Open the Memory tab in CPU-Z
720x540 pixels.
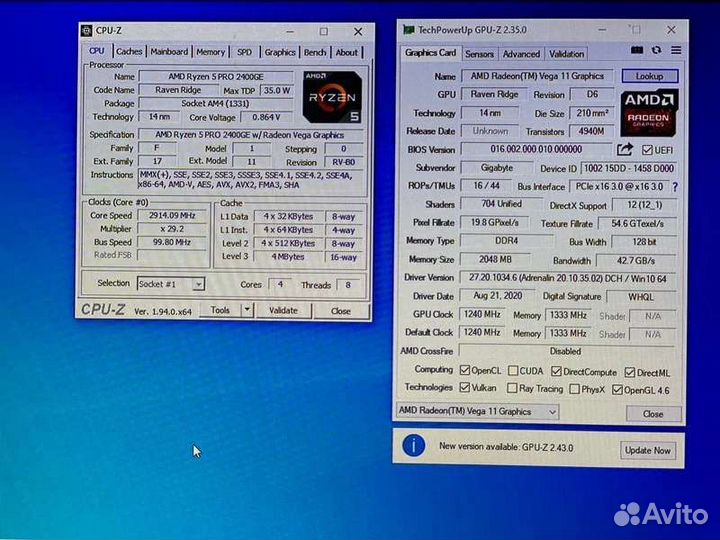click(x=211, y=52)
